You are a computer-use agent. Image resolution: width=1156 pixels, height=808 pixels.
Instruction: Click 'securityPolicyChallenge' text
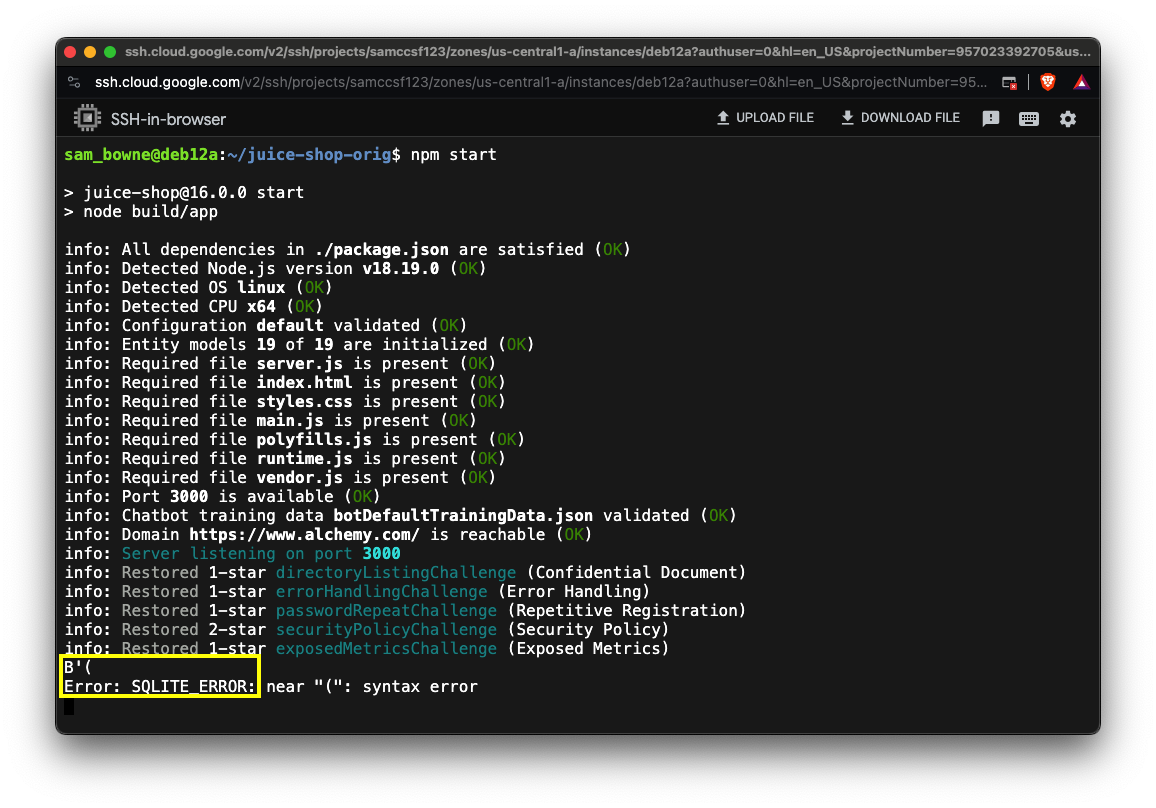coord(386,630)
